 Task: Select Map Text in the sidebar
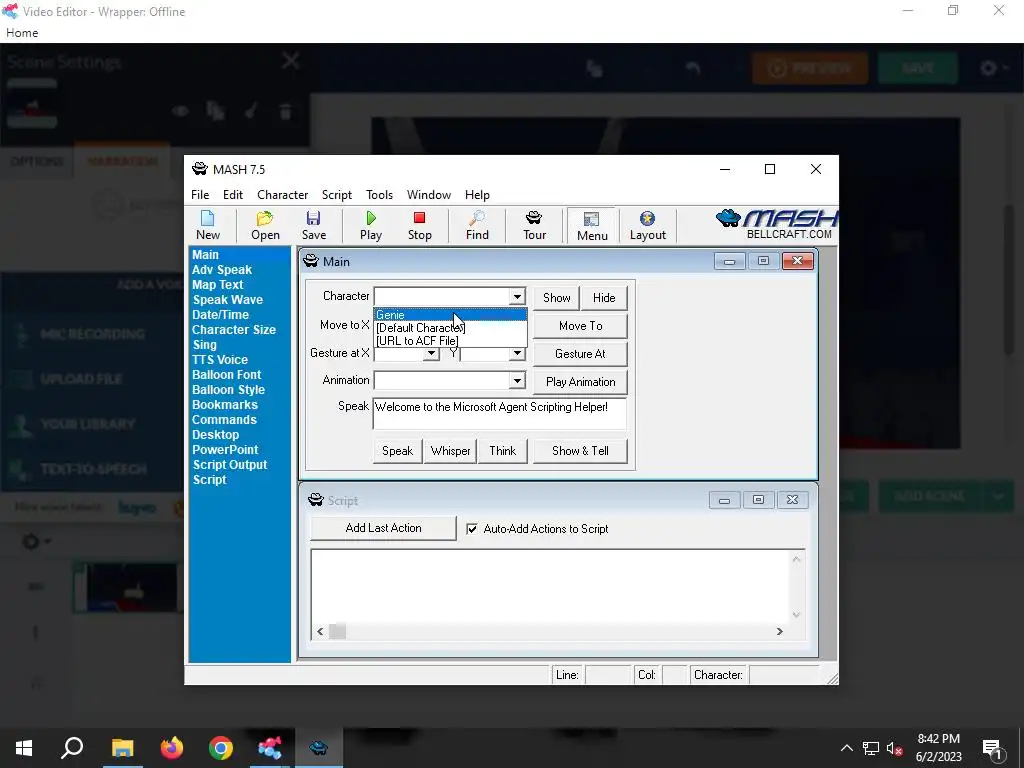(217, 285)
